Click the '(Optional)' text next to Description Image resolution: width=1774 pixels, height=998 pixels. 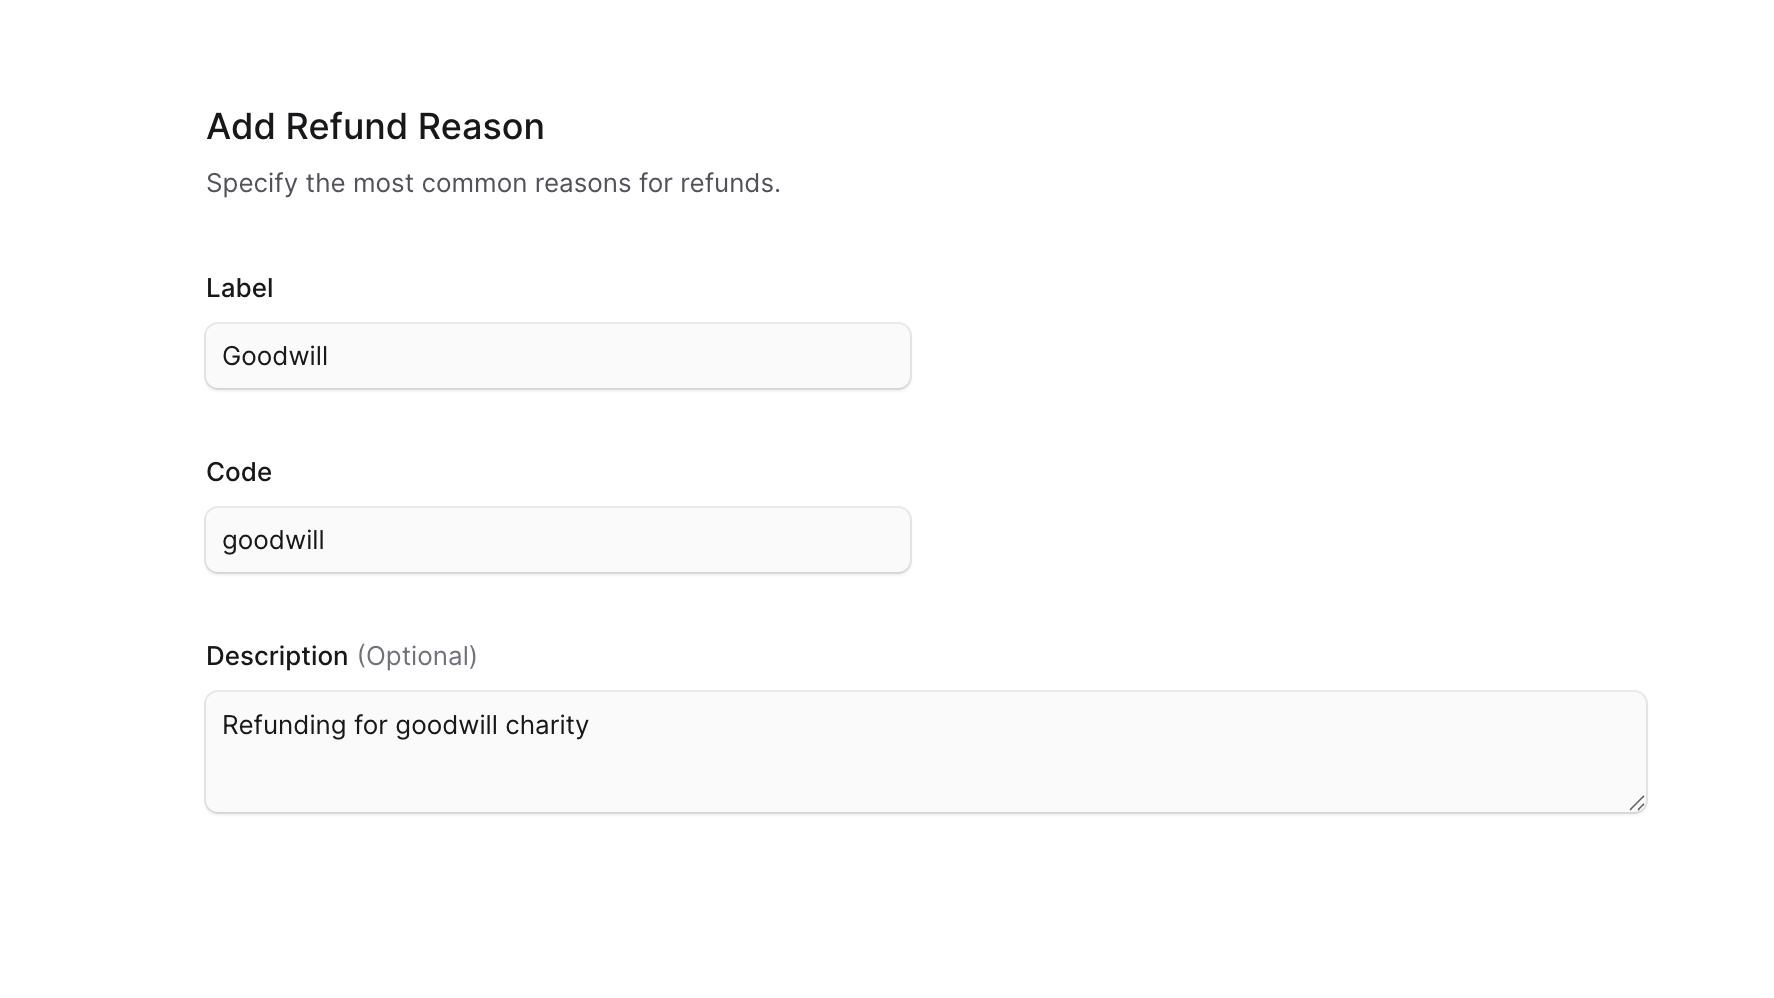coord(417,657)
